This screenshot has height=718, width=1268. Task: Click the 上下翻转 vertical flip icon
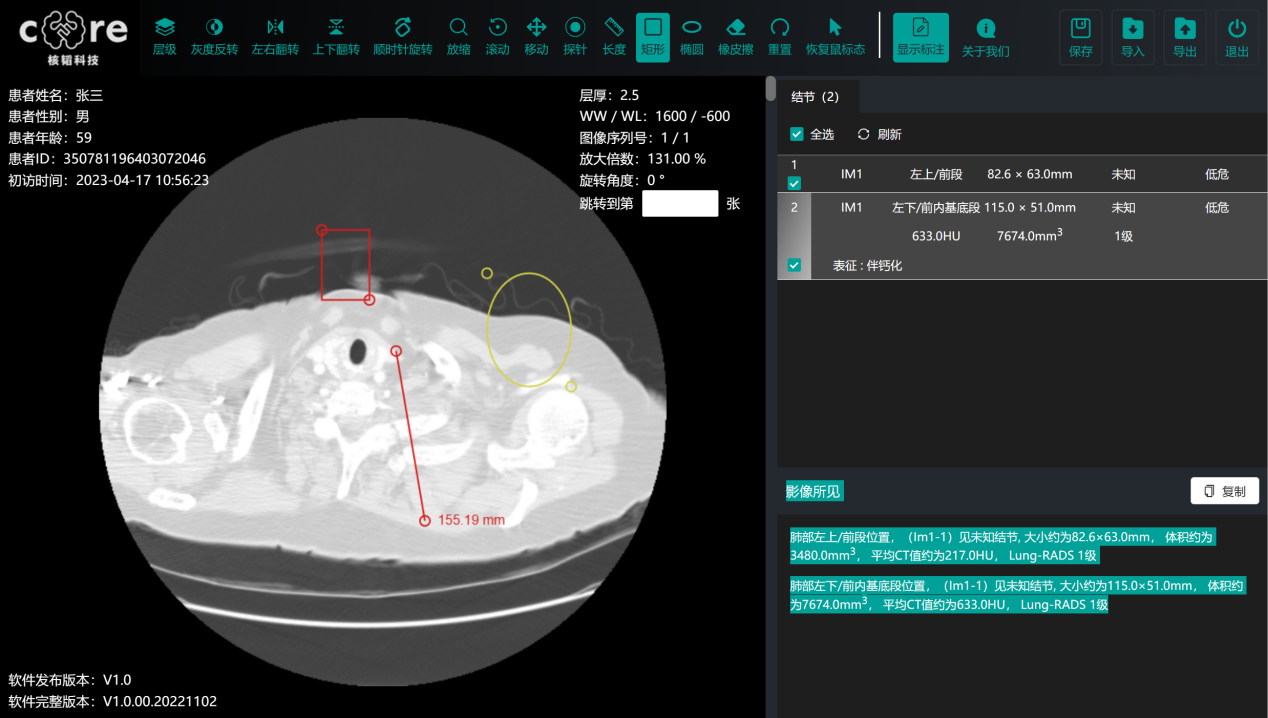pos(336,37)
